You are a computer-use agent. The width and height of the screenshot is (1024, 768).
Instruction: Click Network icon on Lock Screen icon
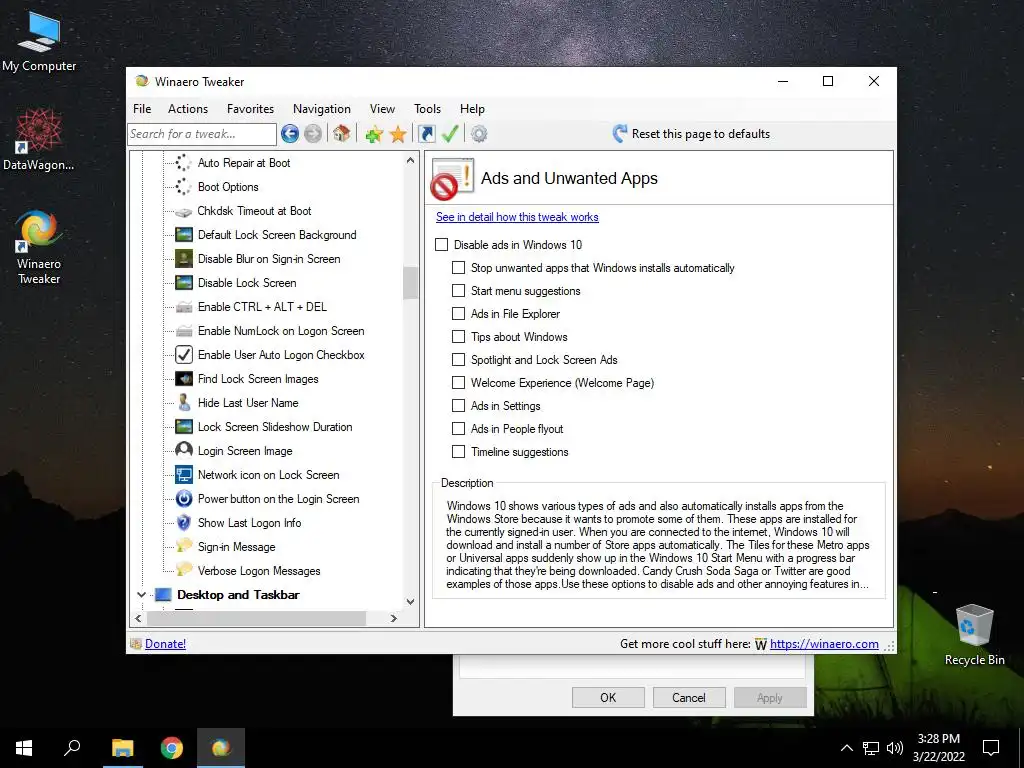point(184,475)
